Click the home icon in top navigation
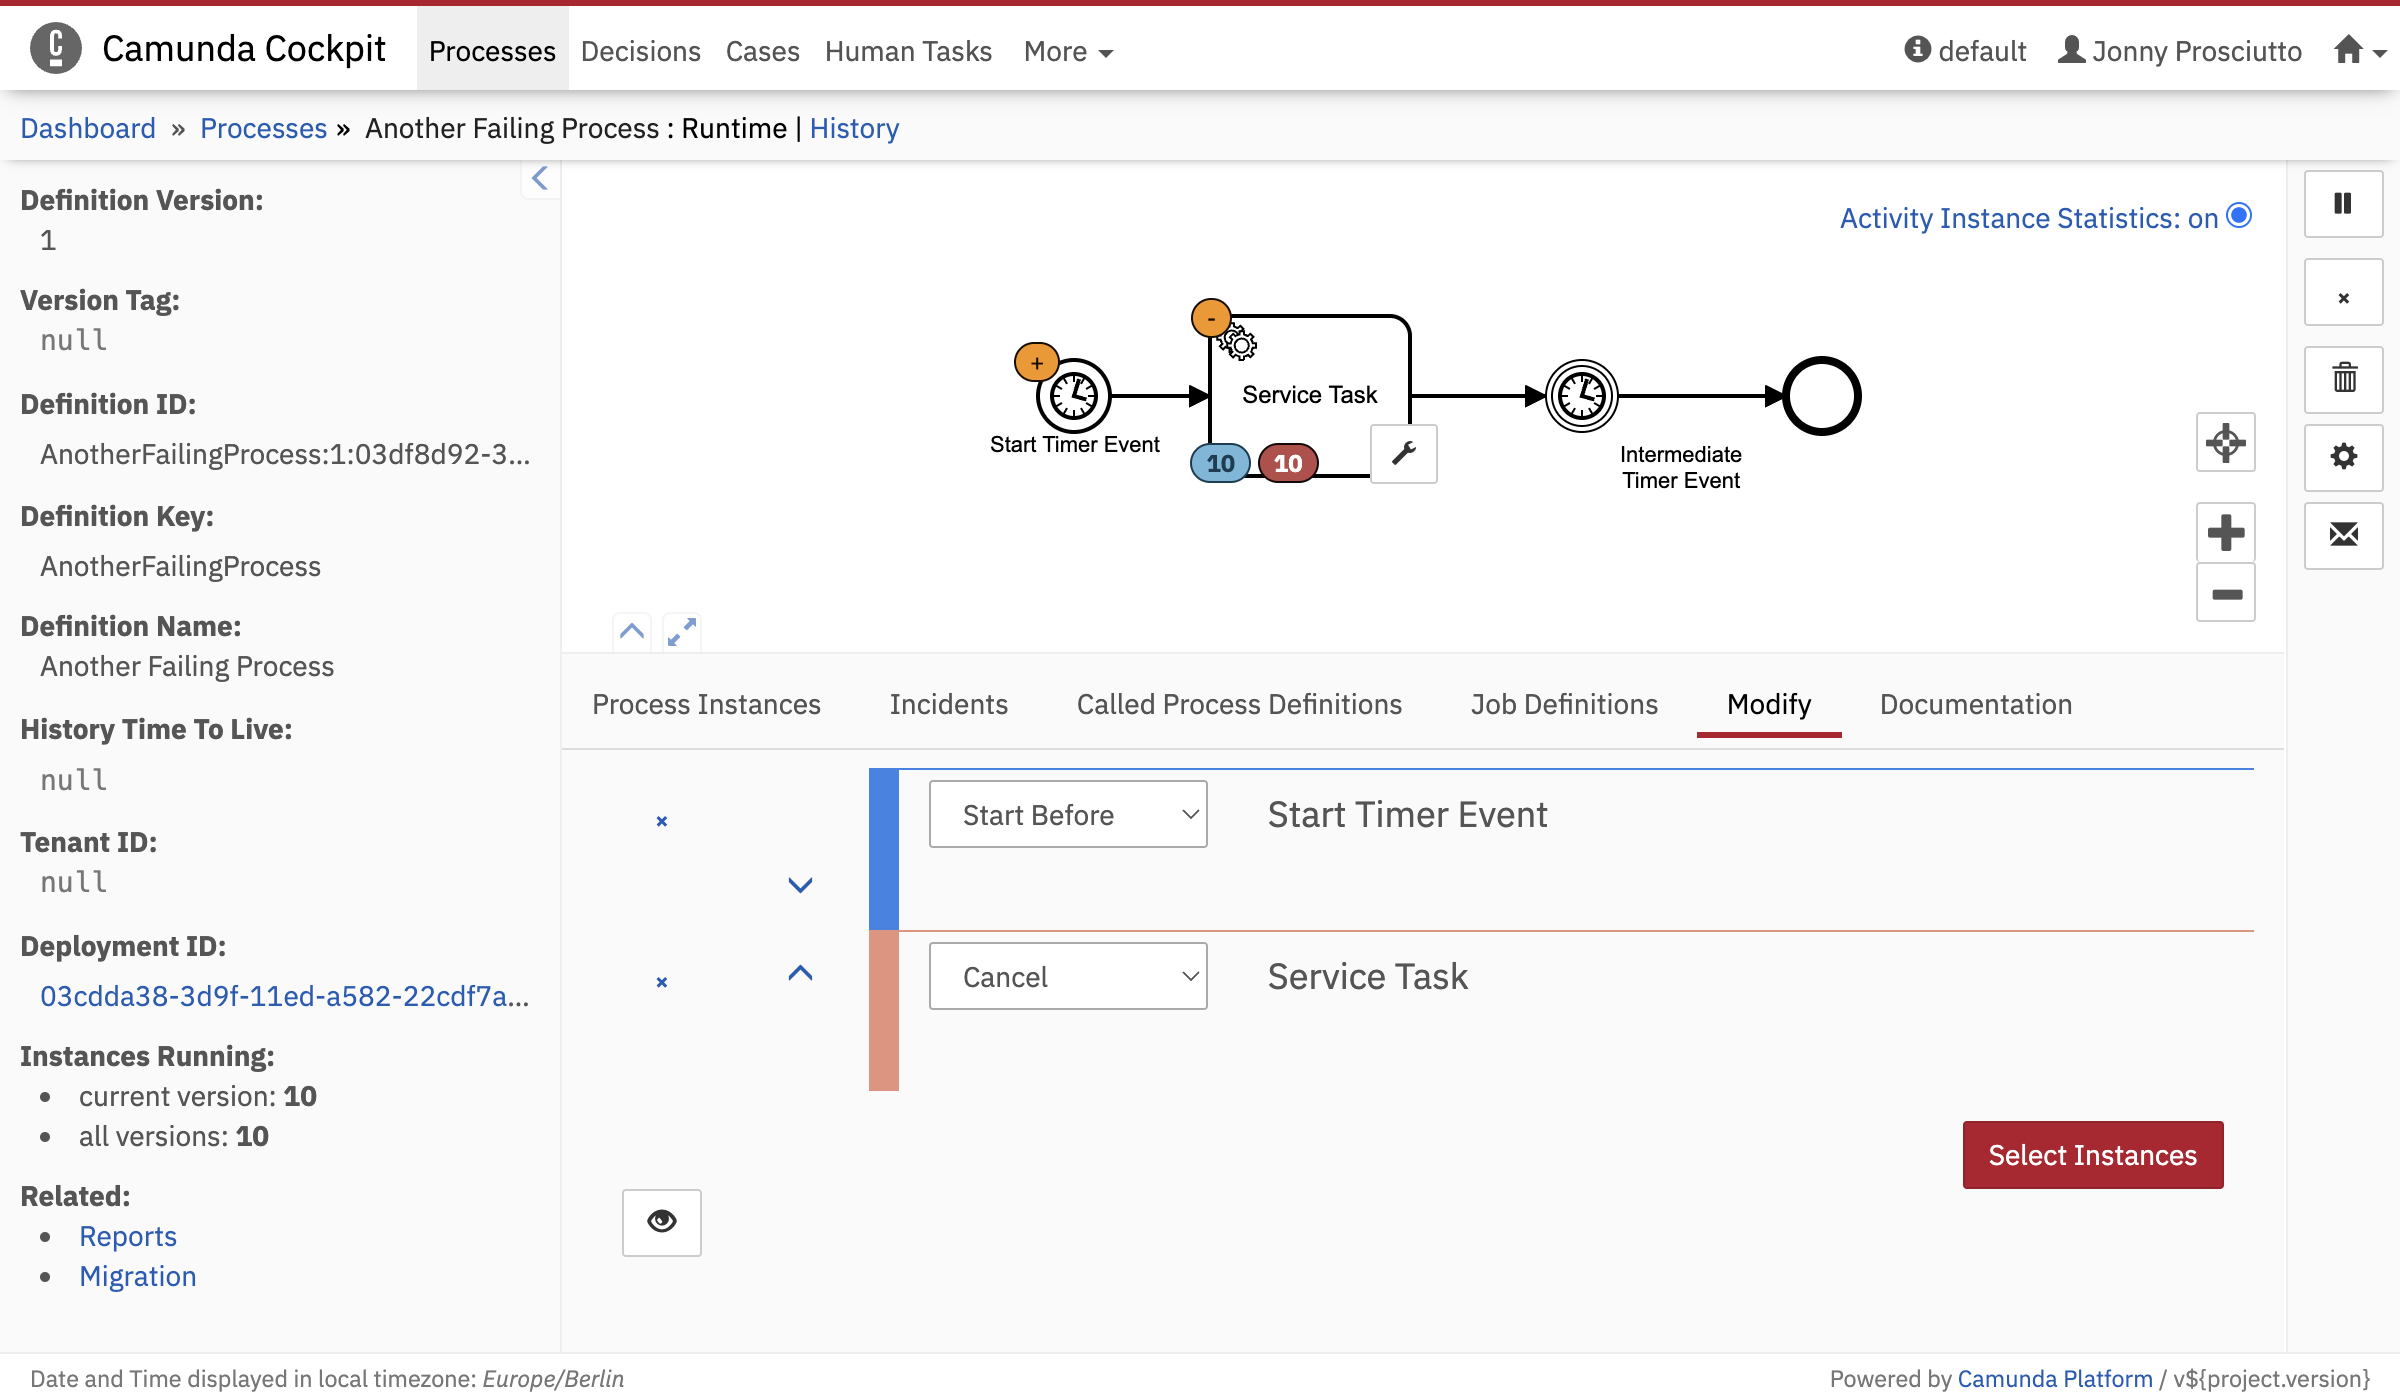Image resolution: width=2400 pixels, height=1400 pixels. tap(2349, 49)
